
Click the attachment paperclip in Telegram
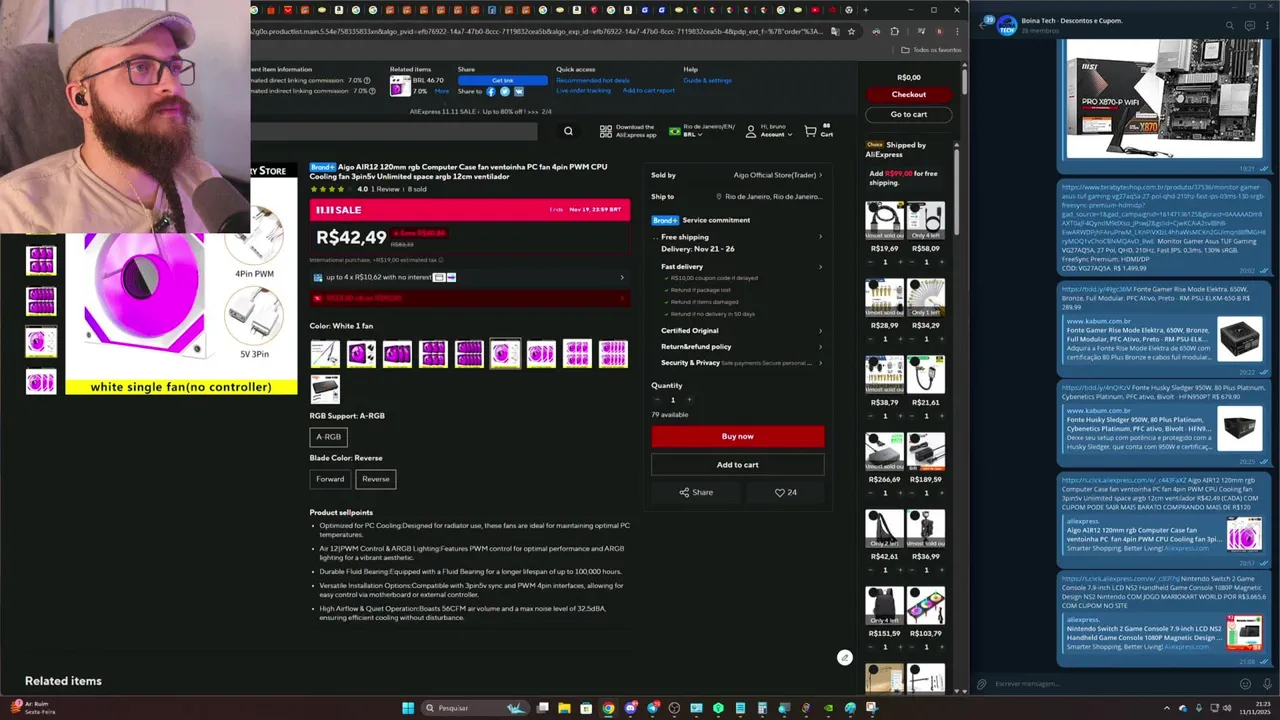[x=982, y=684]
